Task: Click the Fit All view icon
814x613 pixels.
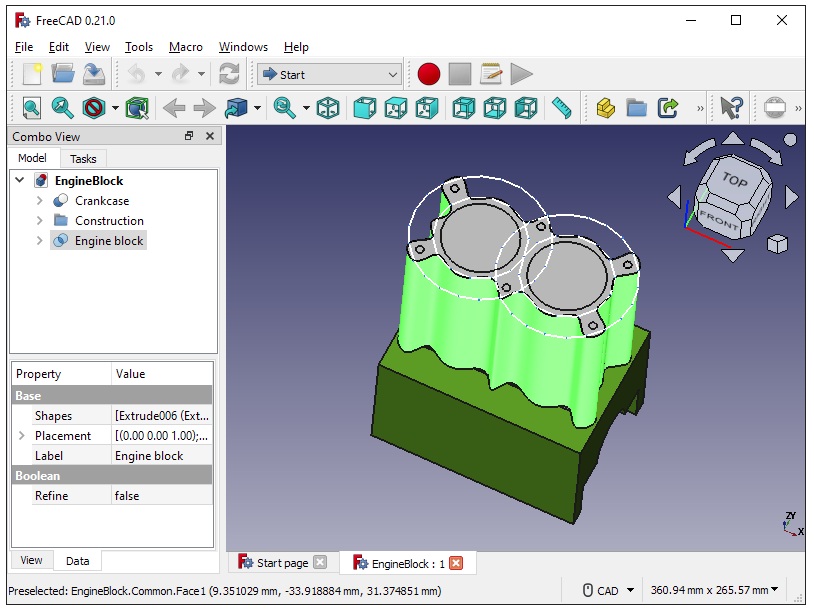Action: click(32, 108)
